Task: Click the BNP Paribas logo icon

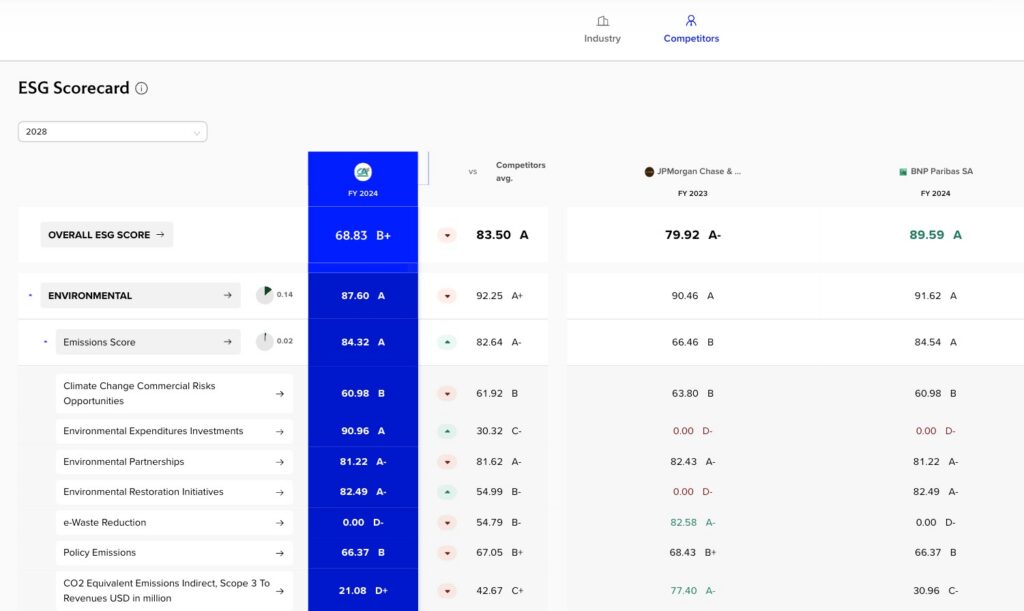Action: [902, 172]
